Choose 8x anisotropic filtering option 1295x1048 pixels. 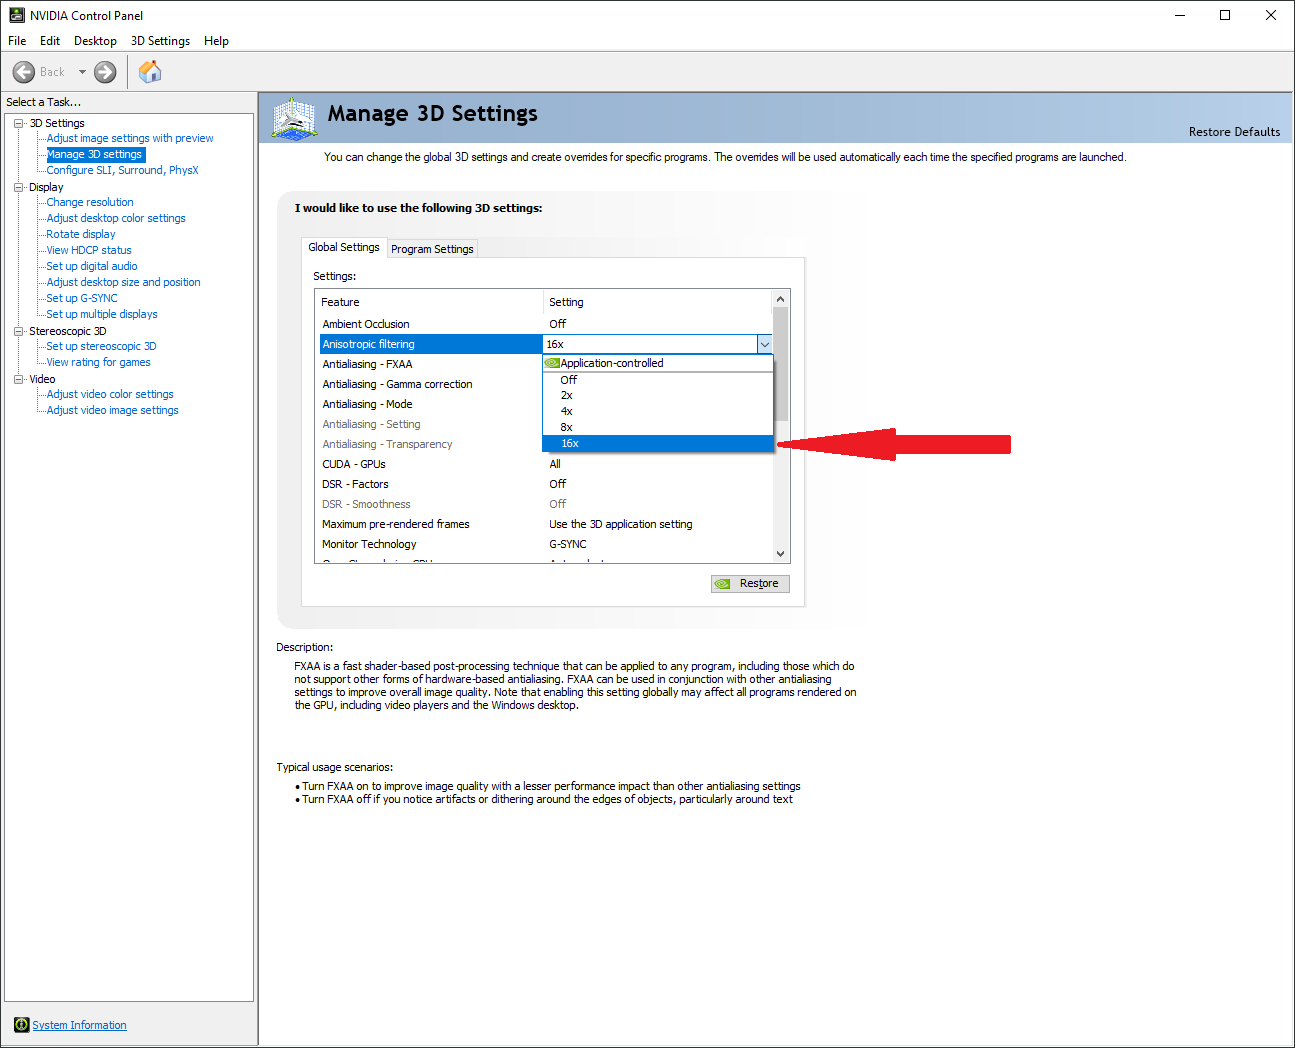click(x=658, y=428)
